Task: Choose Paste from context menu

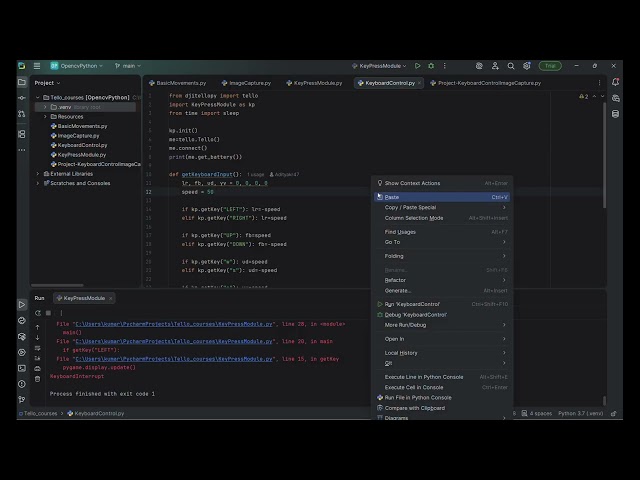Action: pyautogui.click(x=442, y=197)
